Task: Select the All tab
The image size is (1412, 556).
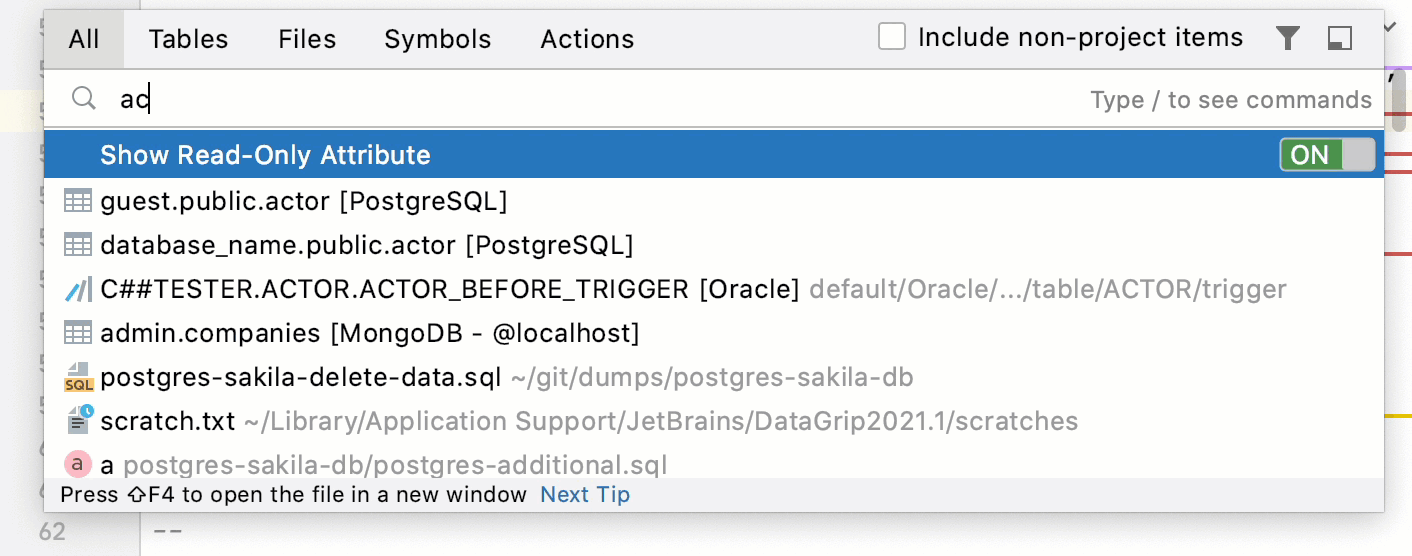Action: [x=84, y=39]
